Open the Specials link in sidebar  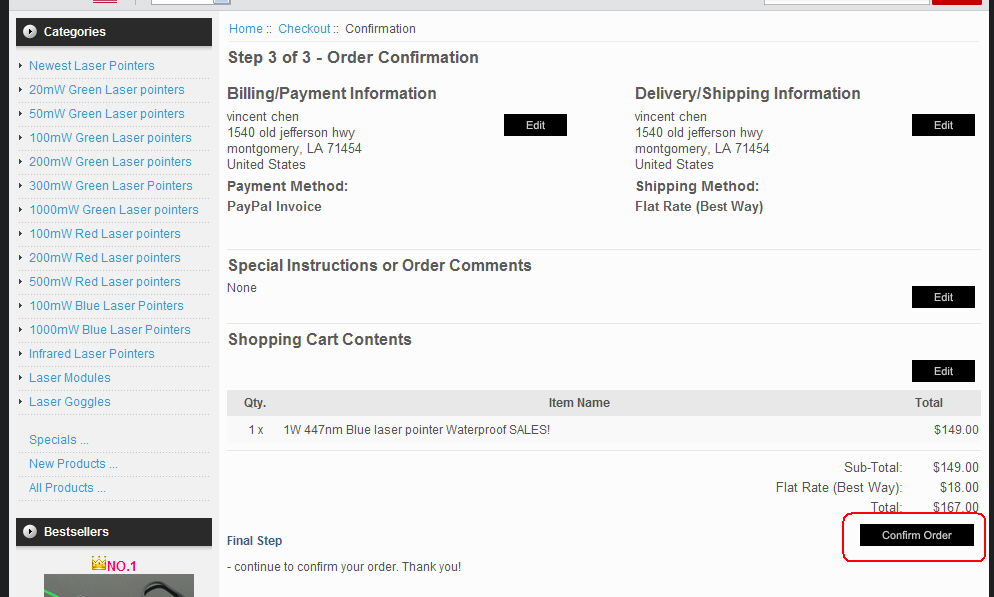[x=59, y=440]
